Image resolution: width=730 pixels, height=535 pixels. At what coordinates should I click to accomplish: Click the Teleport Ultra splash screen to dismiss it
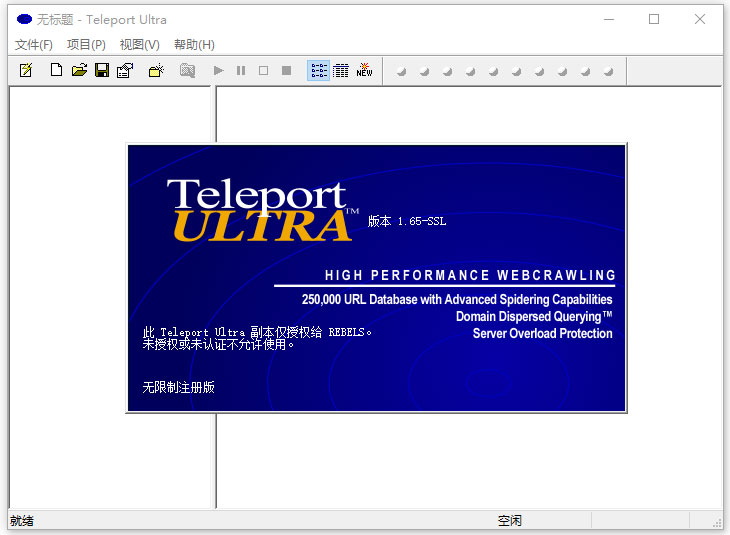coord(376,278)
